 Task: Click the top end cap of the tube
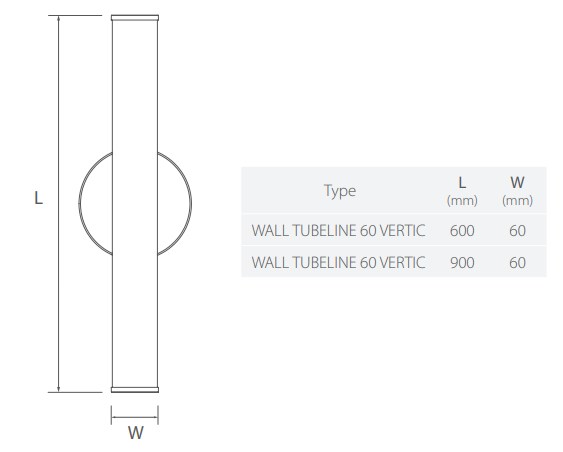pyautogui.click(x=135, y=18)
